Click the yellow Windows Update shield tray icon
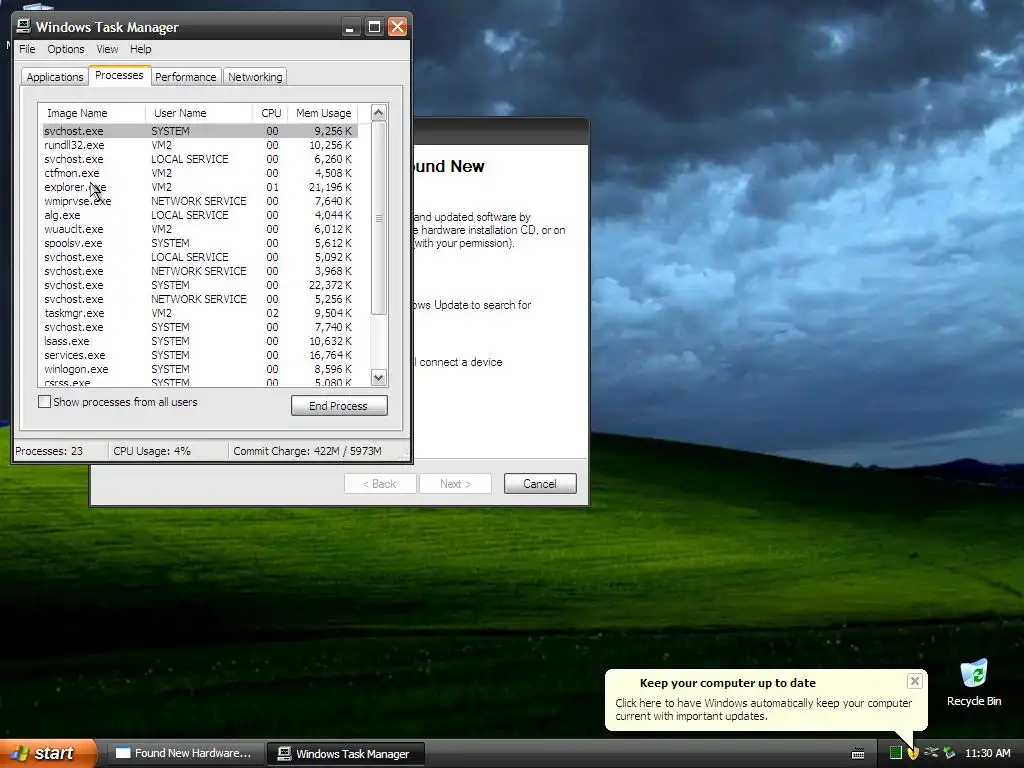1024x768 pixels. pos(913,753)
